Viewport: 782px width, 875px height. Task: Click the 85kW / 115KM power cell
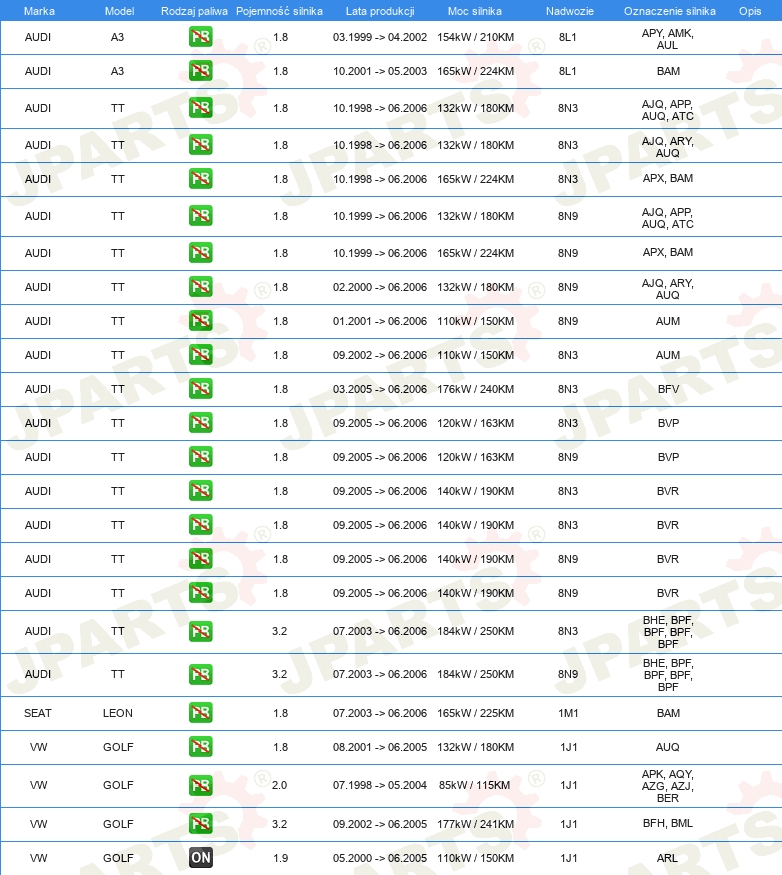(x=474, y=785)
